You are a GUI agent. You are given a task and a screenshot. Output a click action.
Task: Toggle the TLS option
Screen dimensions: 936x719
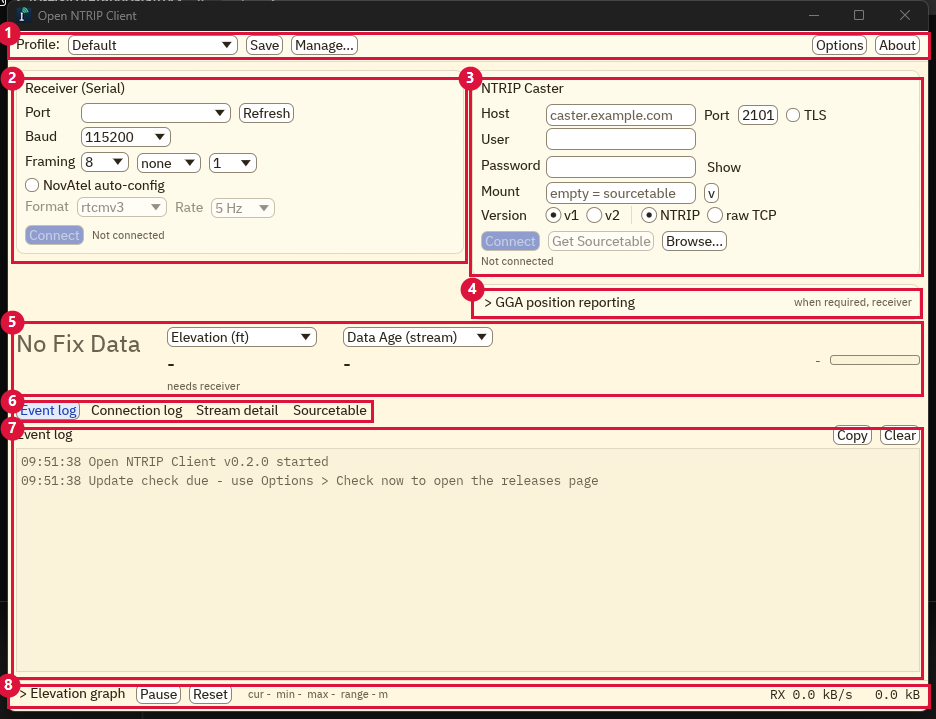click(806, 115)
